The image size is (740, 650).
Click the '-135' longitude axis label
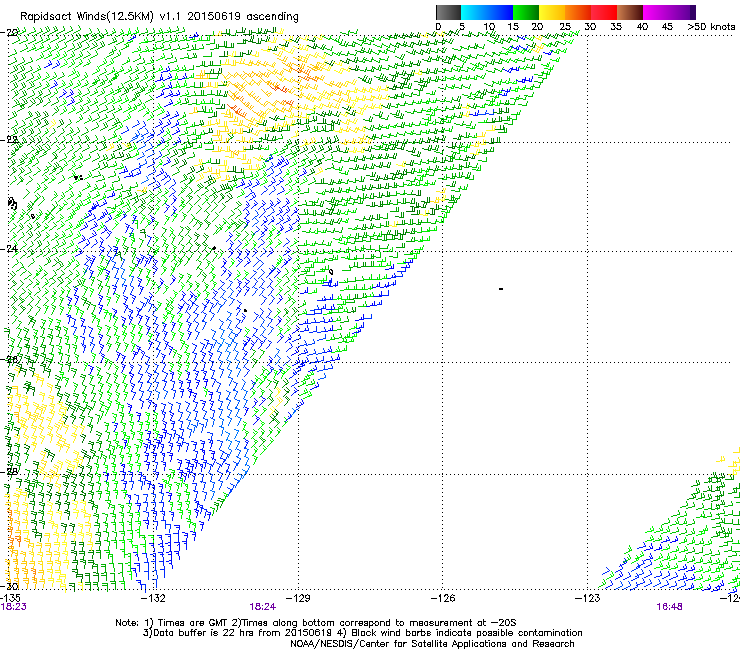tap(10, 598)
